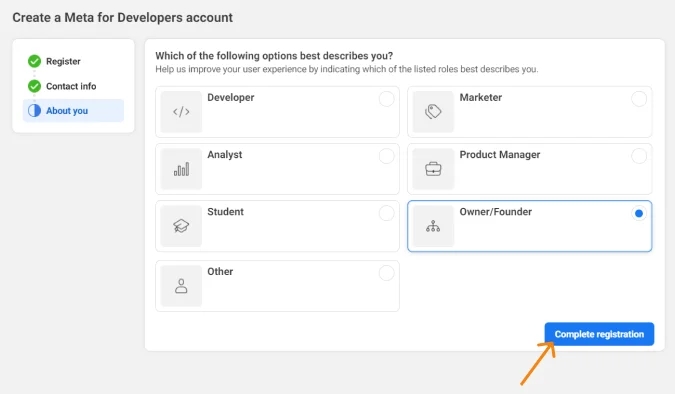Click the Owner/Founder org chart icon
675x394 pixels.
tap(433, 226)
